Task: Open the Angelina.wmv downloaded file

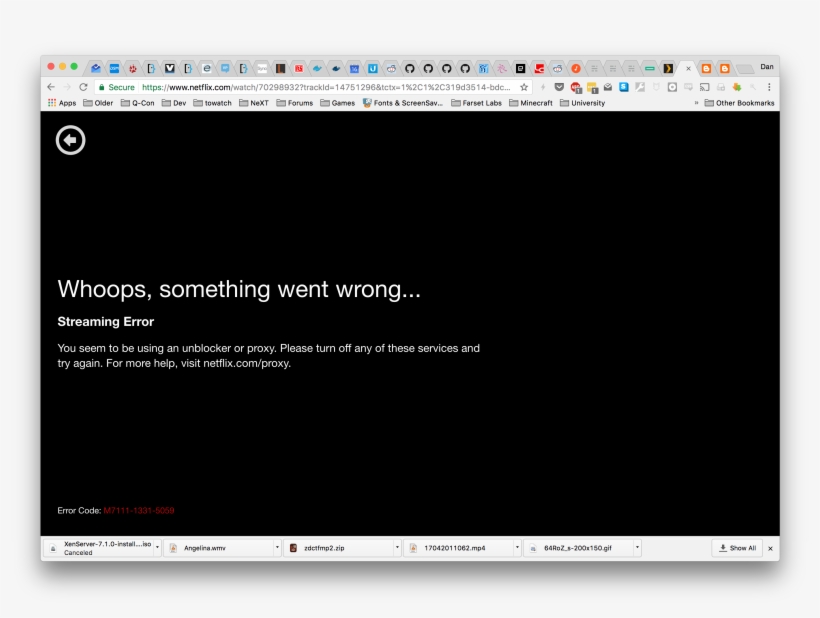Action: pyautogui.click(x=219, y=548)
